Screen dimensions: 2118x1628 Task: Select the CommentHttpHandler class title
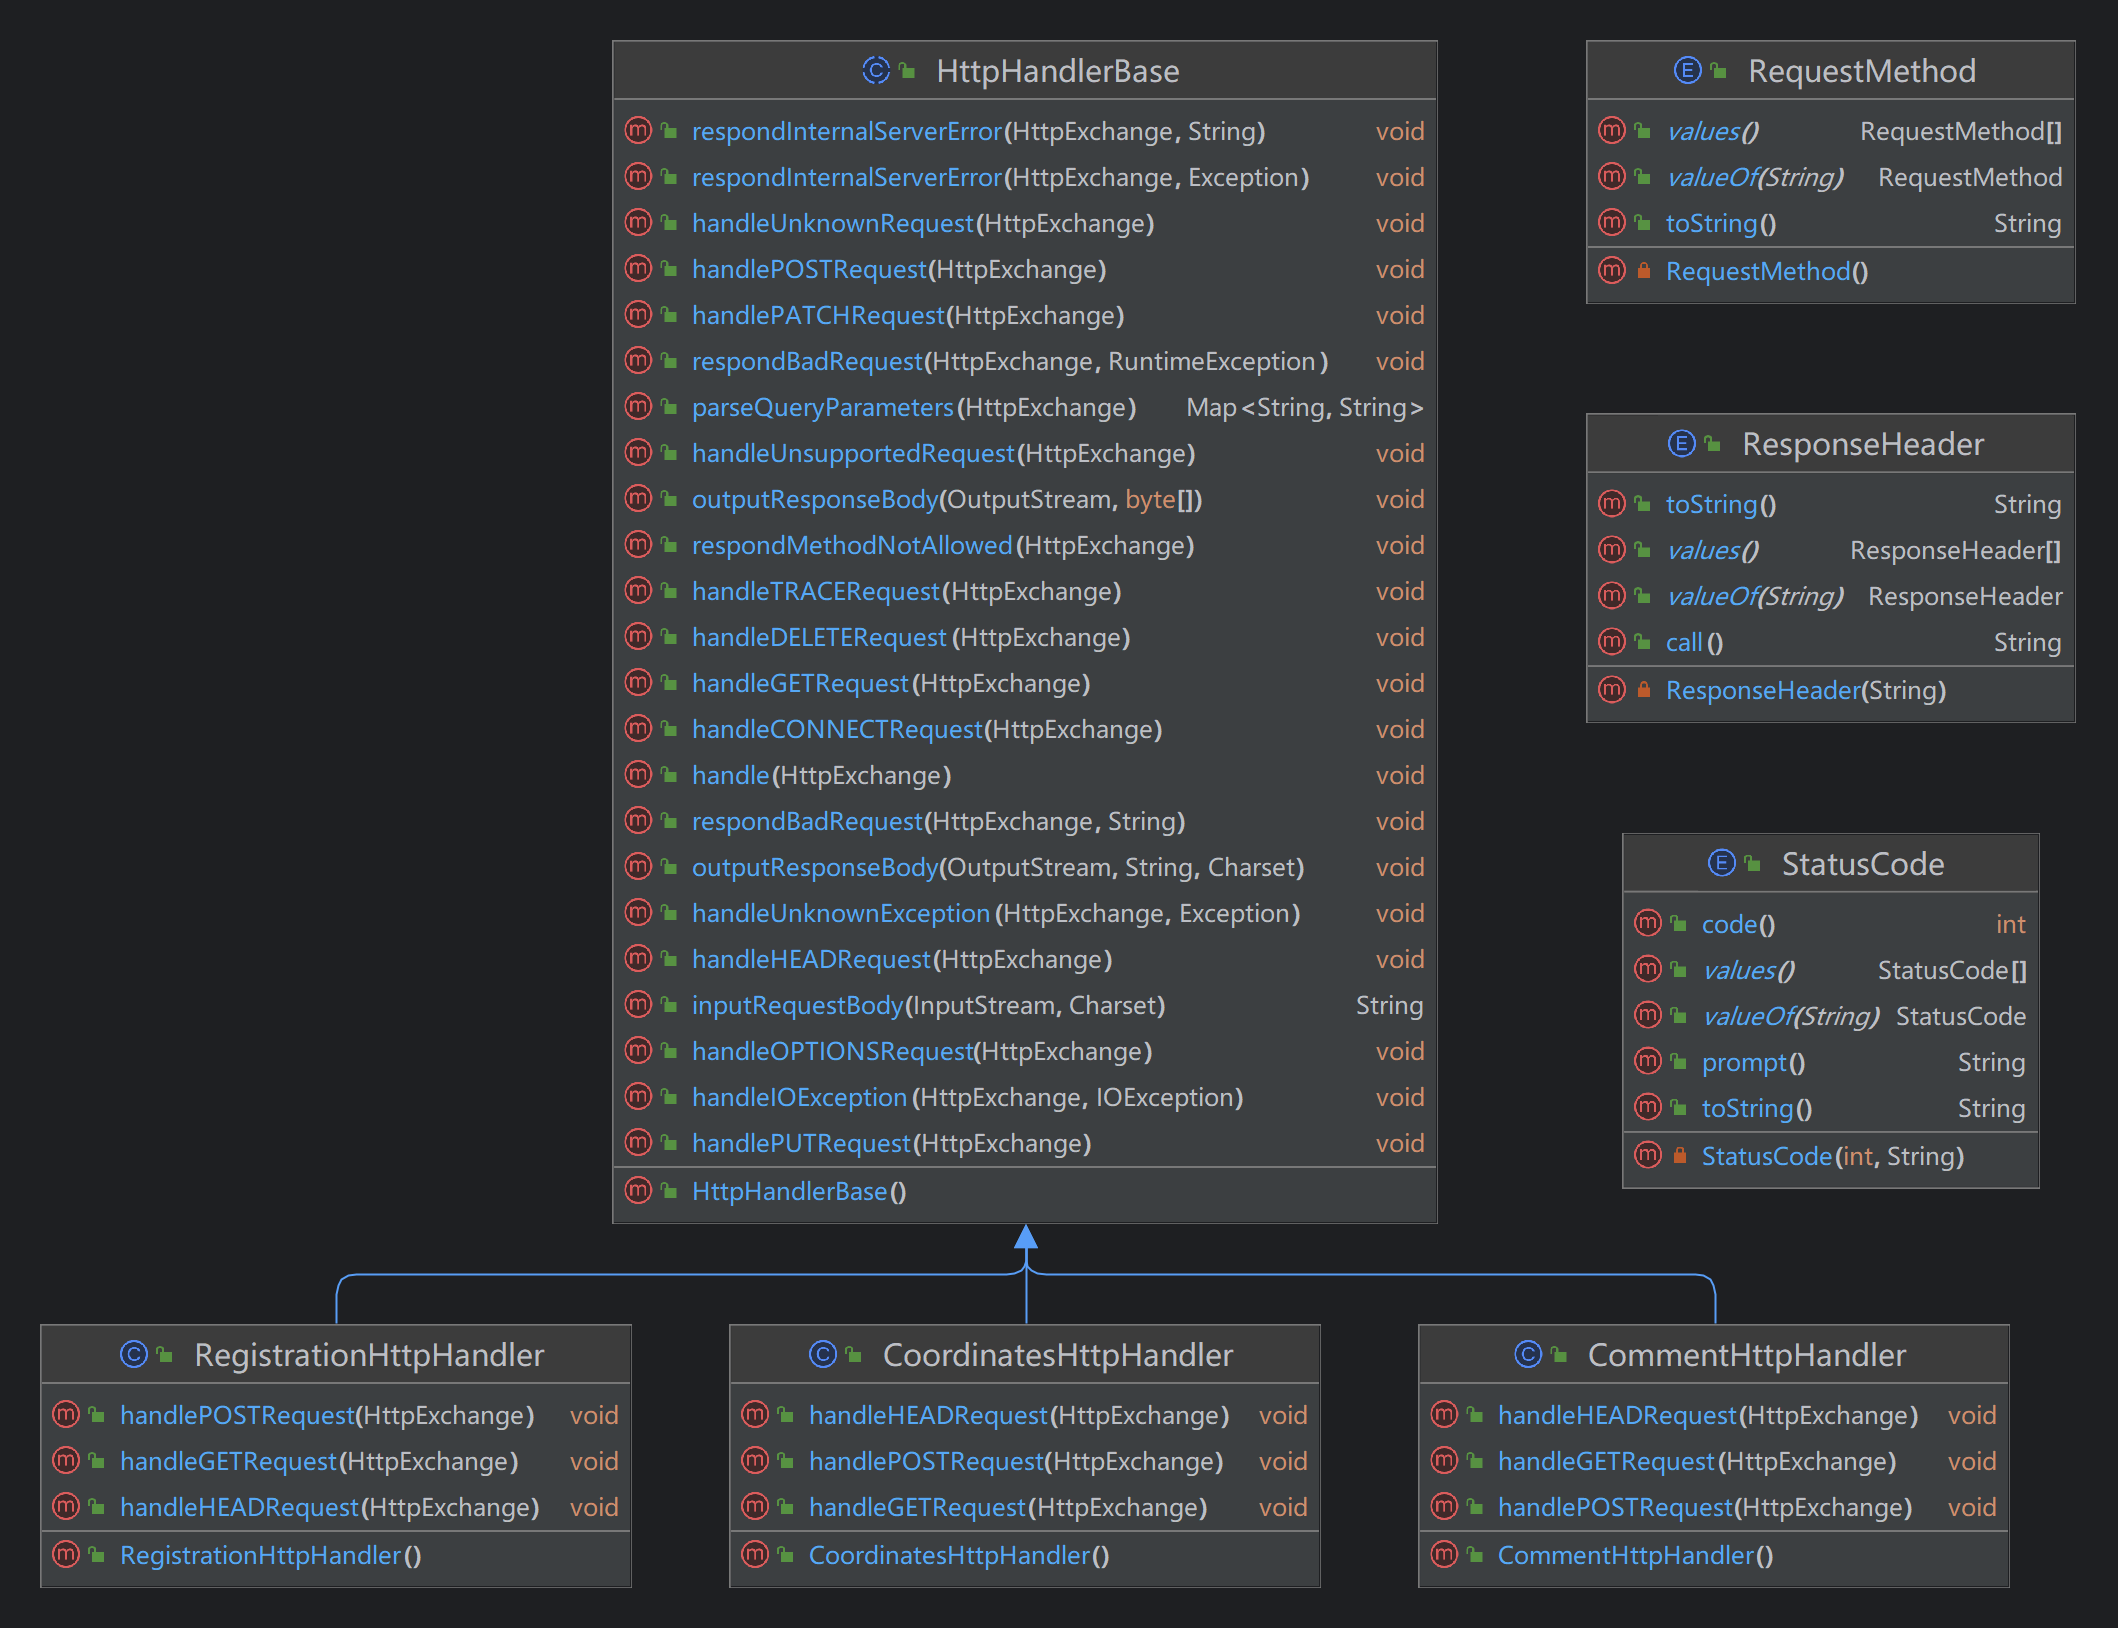tap(1747, 1355)
